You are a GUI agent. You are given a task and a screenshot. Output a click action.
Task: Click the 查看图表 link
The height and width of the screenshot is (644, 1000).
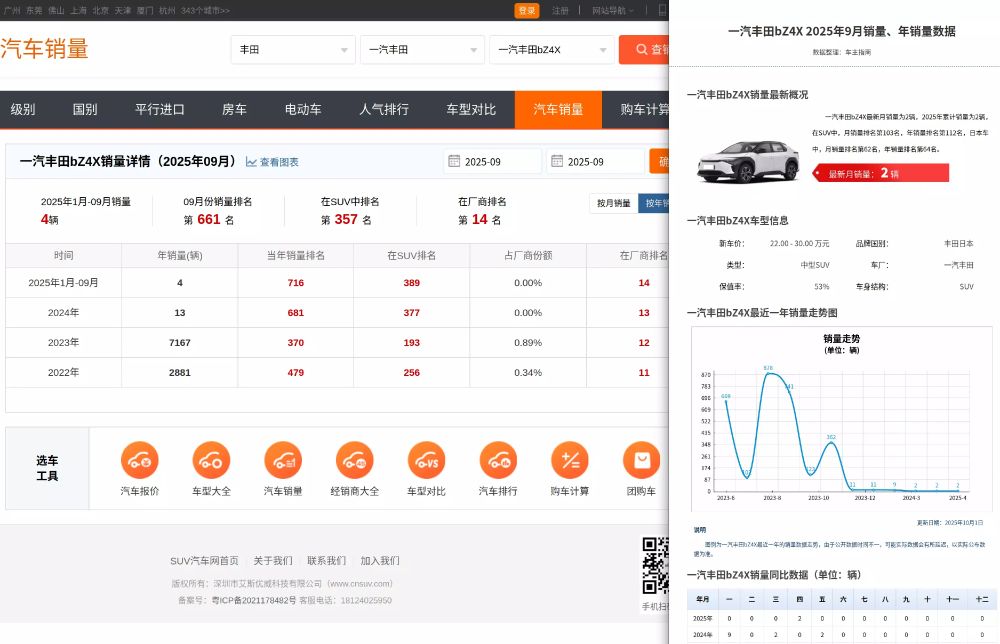(x=279, y=162)
